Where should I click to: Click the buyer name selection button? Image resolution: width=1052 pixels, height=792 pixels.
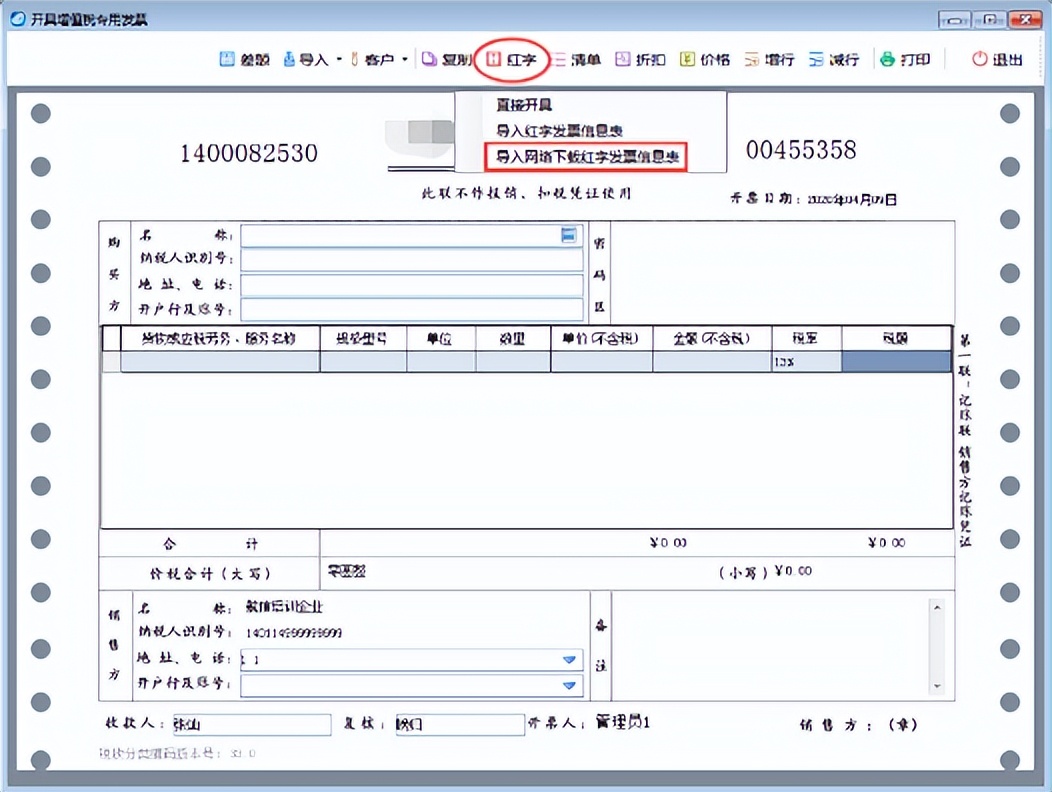(567, 235)
